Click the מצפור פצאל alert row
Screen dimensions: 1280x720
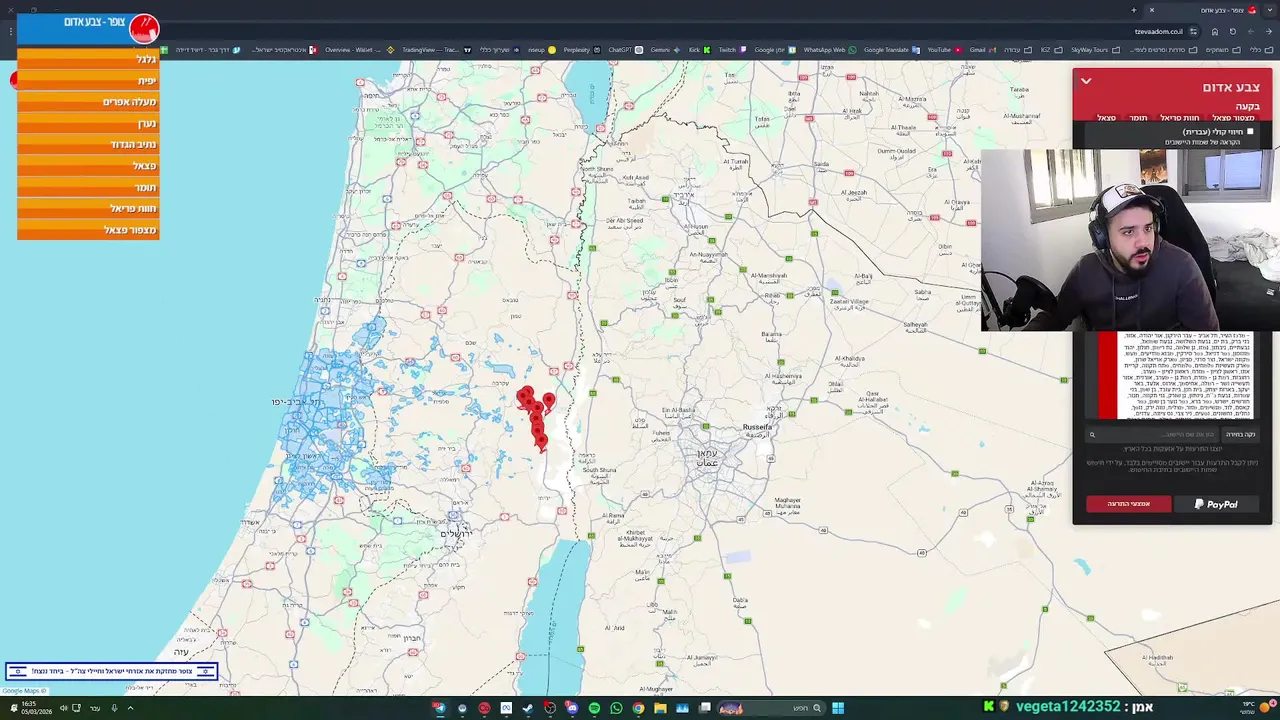click(88, 230)
